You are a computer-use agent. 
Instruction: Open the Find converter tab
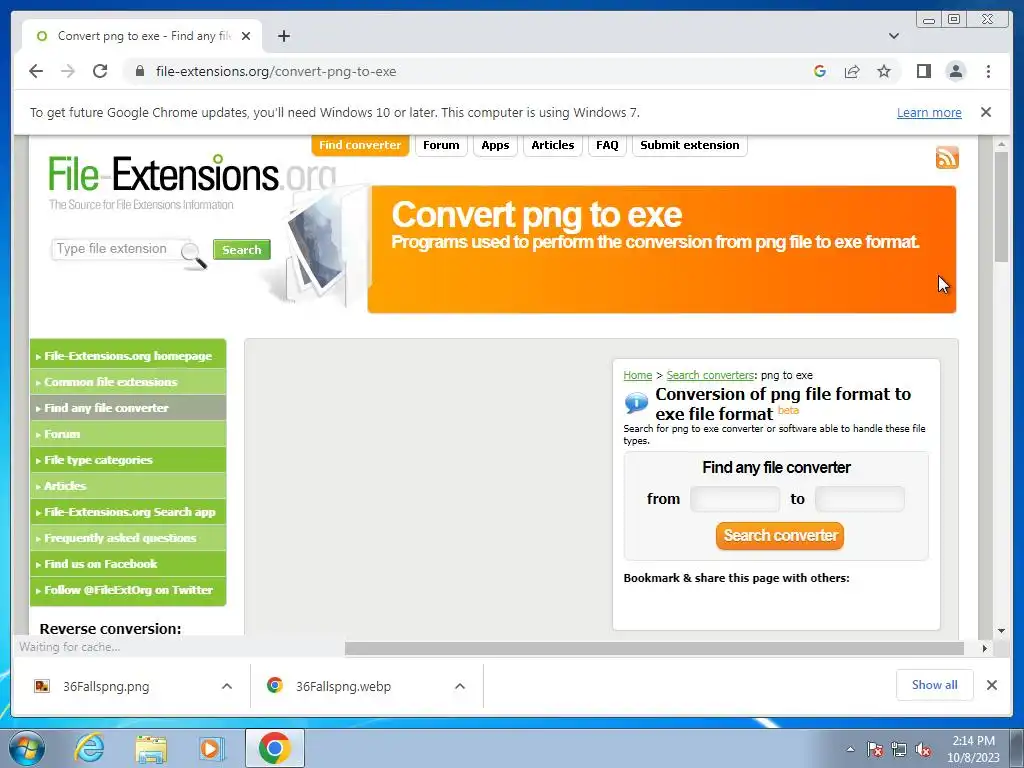click(x=360, y=145)
